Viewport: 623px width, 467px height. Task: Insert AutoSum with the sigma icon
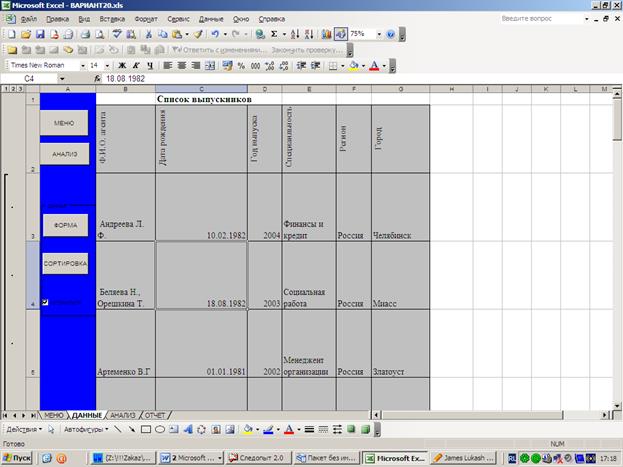point(274,35)
